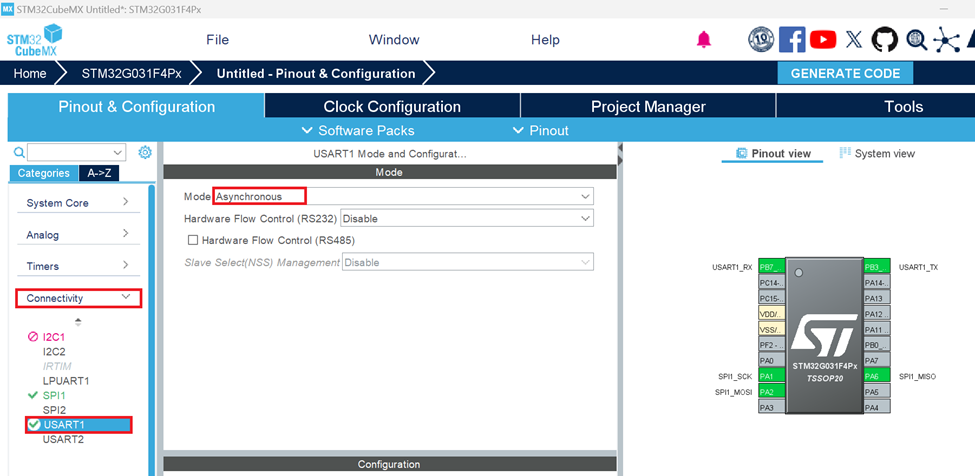Click the peripheral list scroll handle
The height and width of the screenshot is (476, 975).
click(78, 322)
